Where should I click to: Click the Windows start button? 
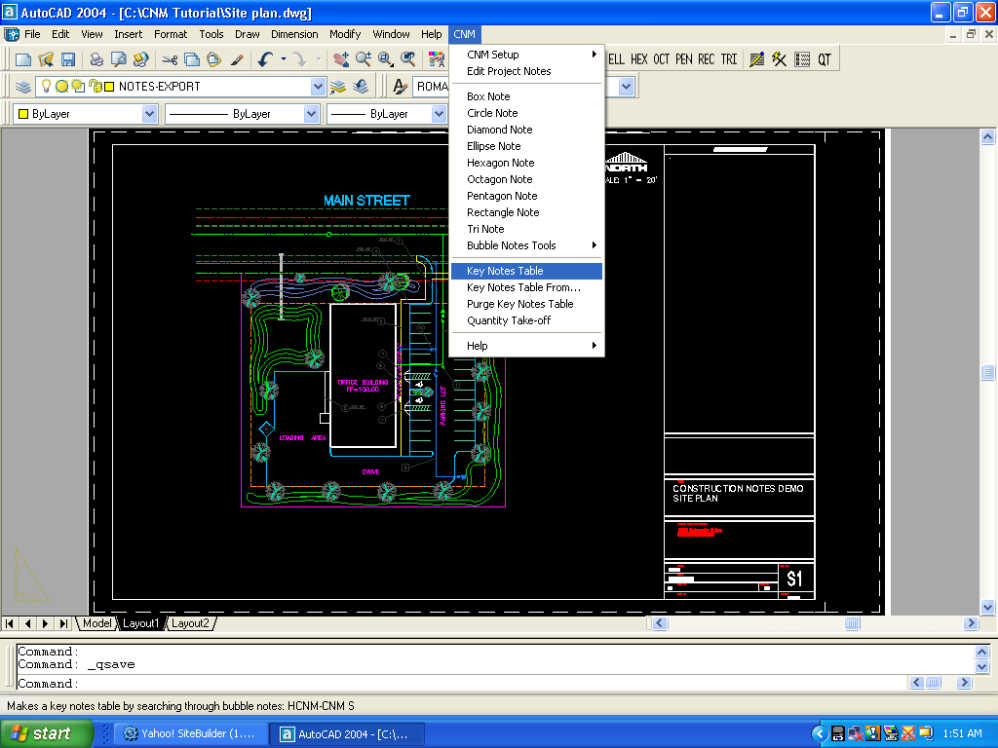(40, 734)
